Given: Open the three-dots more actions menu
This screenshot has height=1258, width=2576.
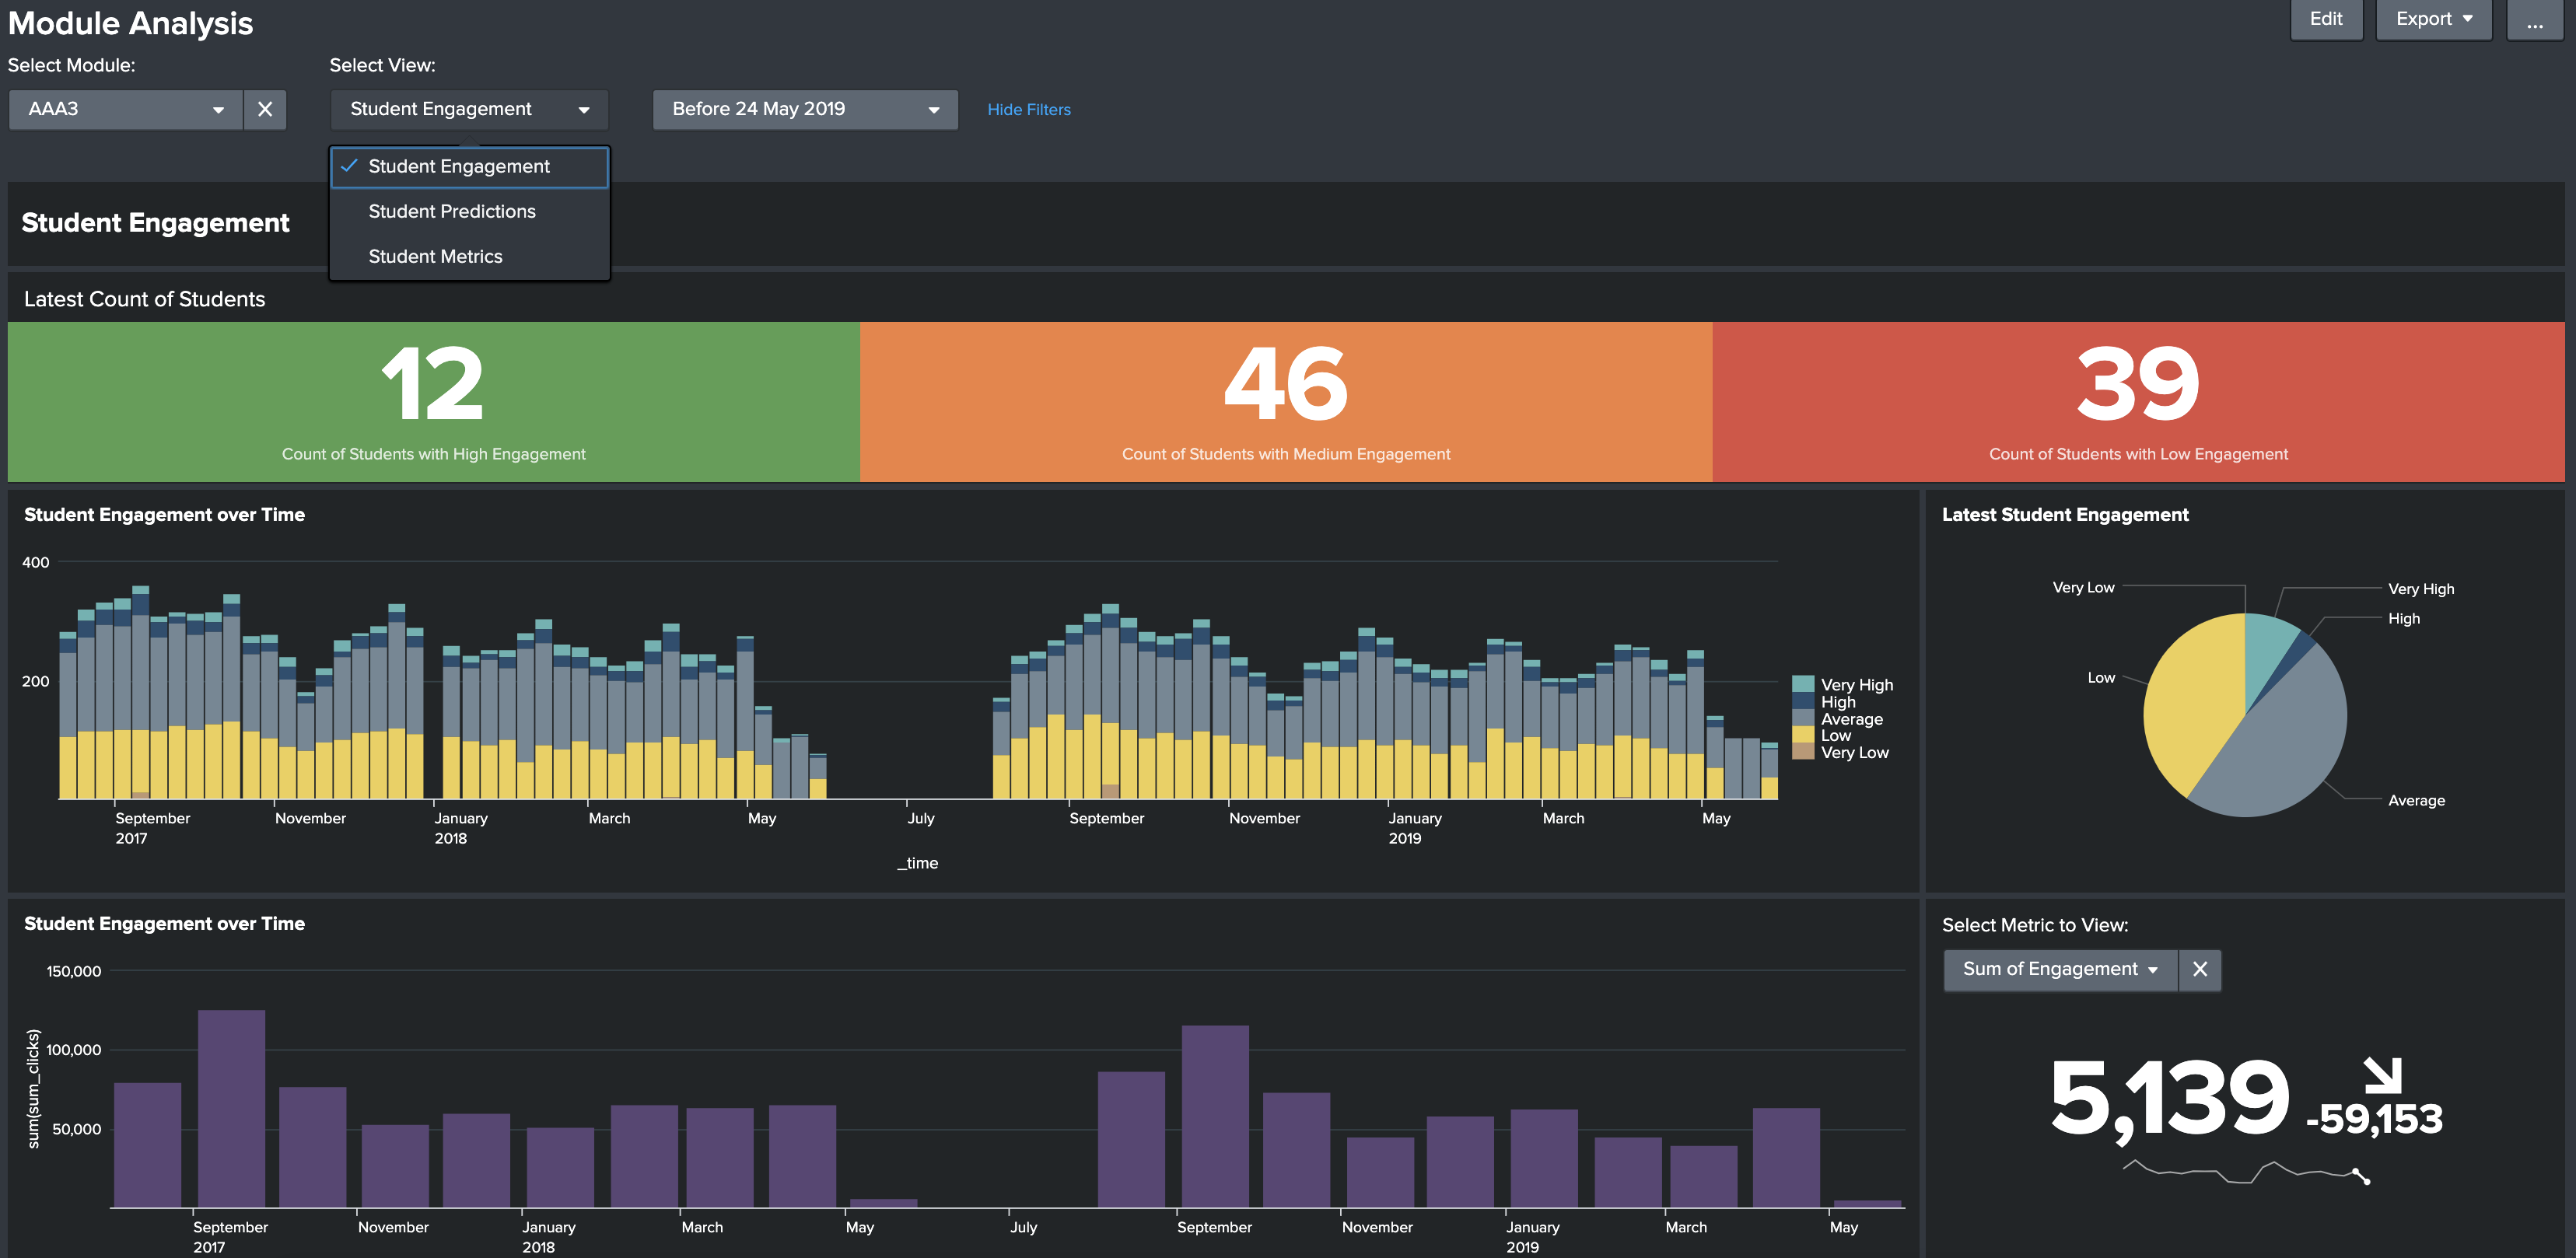Looking at the screenshot, I should click(2533, 20).
